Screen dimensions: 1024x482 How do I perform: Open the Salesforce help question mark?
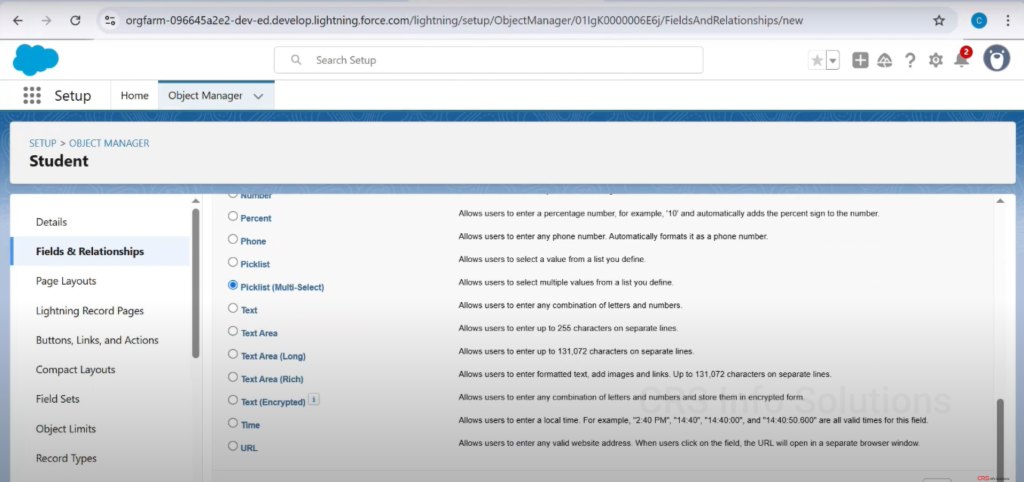click(x=910, y=60)
